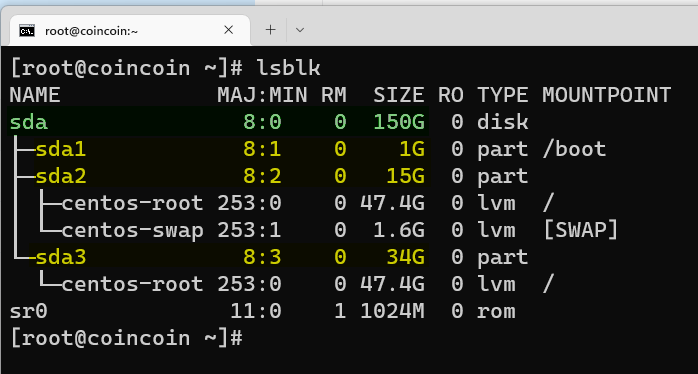
Task: Click the lsblk command text
Action: (x=288, y=68)
